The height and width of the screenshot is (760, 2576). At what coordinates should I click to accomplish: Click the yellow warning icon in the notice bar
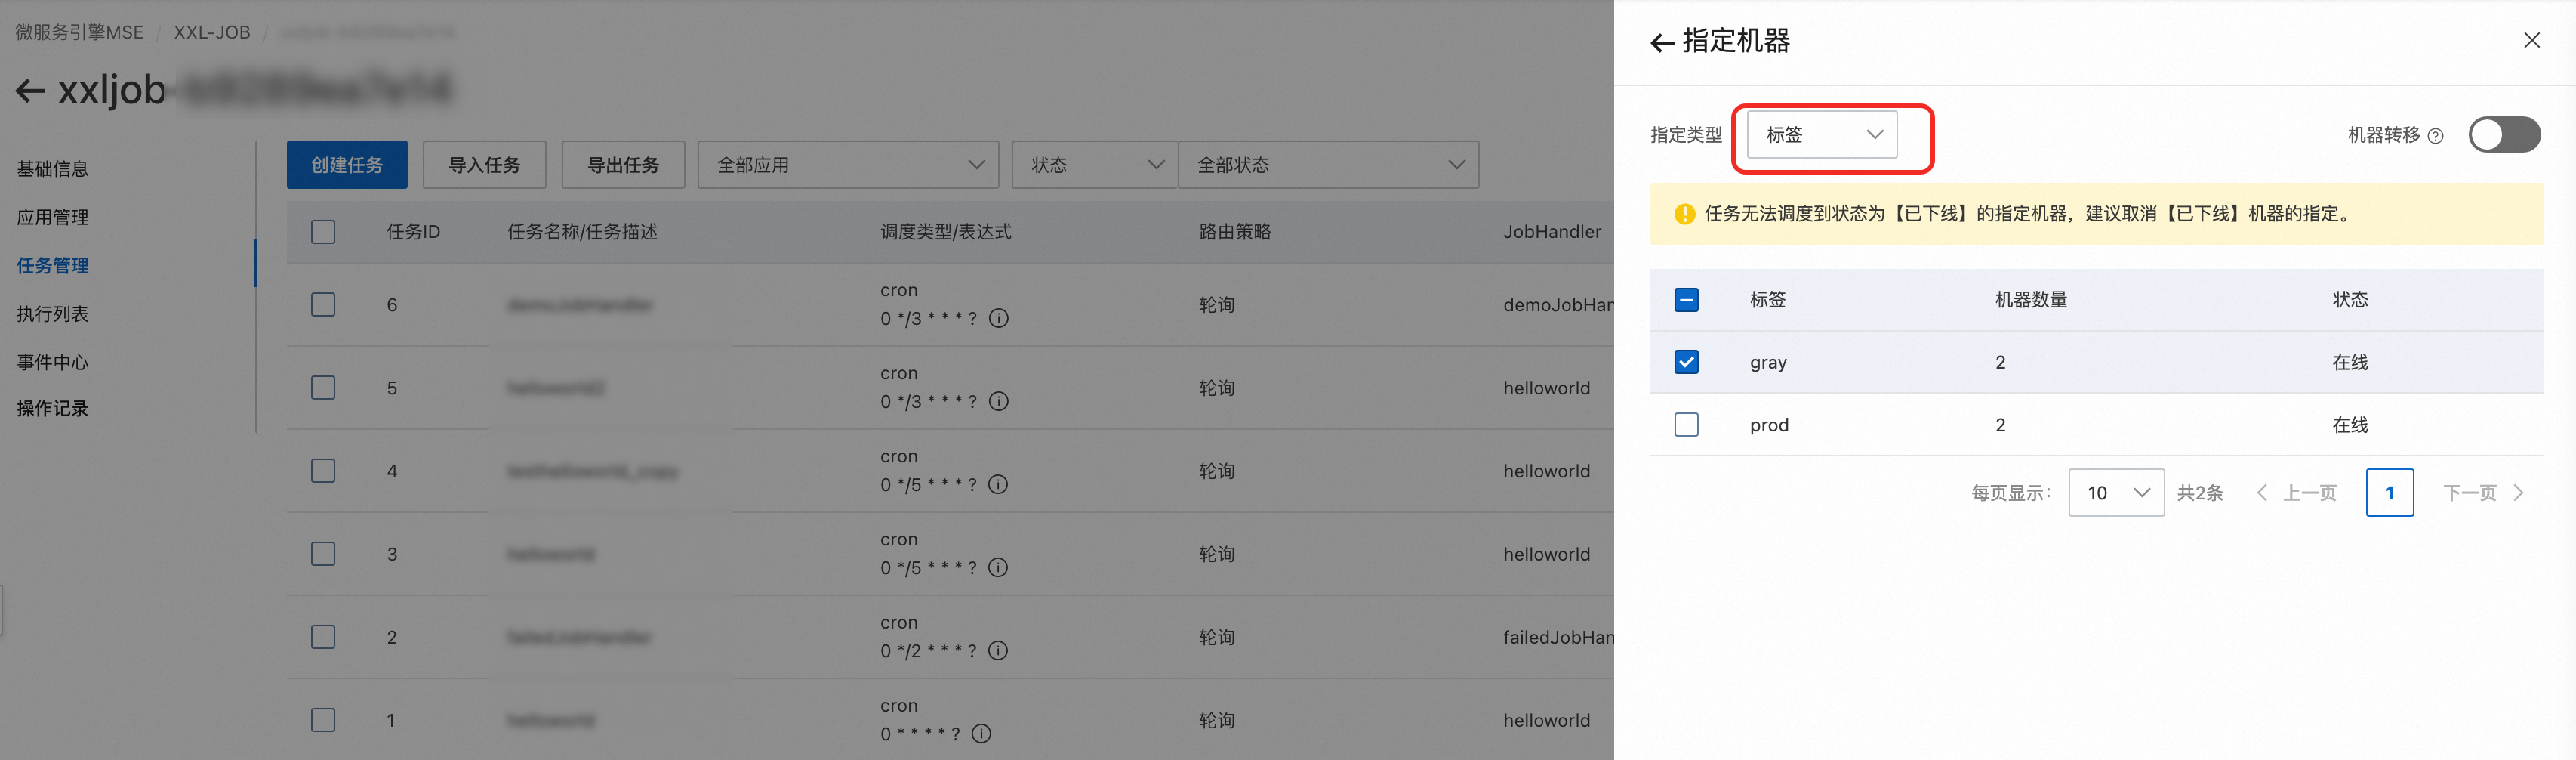[x=1684, y=214]
